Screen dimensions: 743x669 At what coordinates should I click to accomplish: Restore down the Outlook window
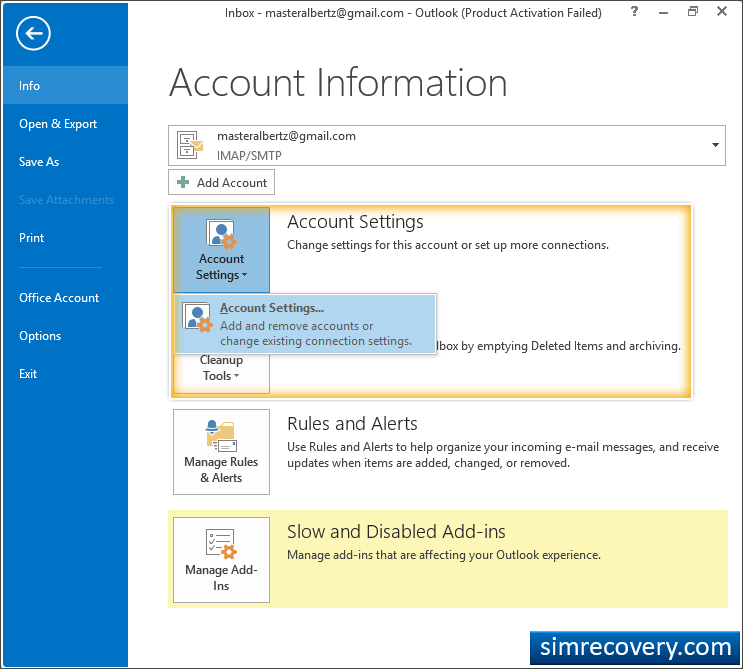[x=693, y=11]
